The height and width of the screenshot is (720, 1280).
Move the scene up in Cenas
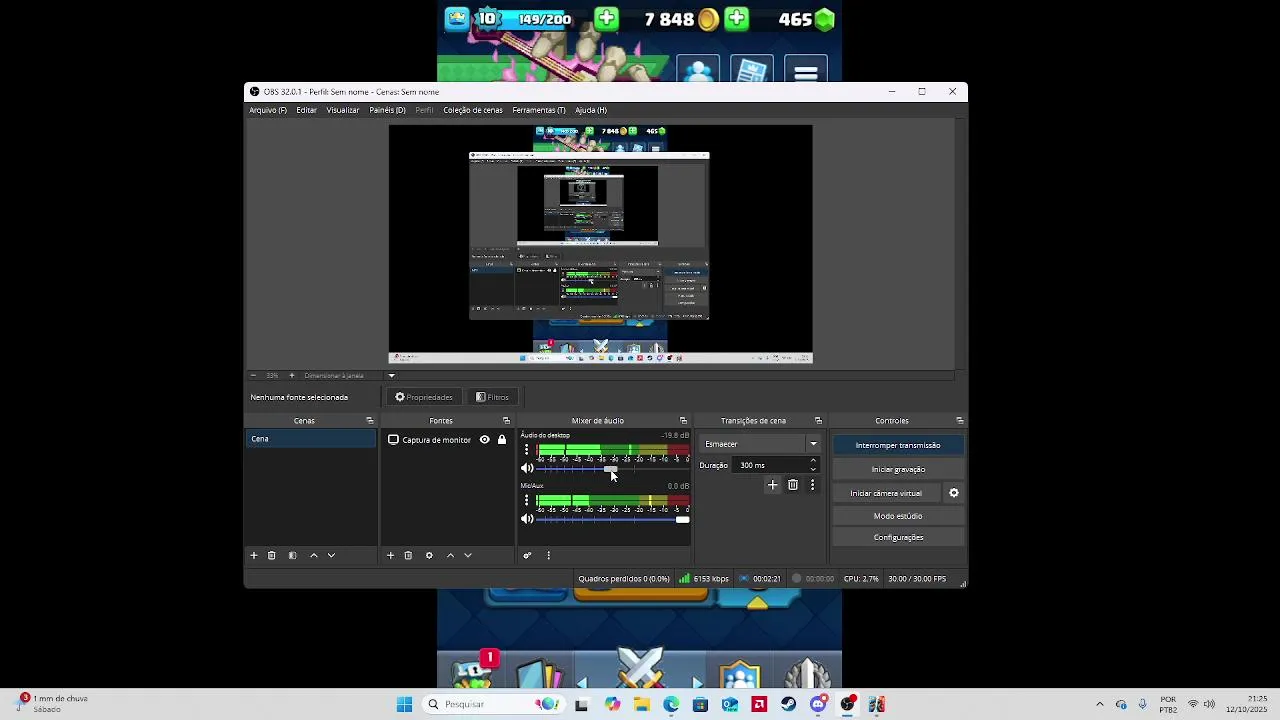coord(314,555)
